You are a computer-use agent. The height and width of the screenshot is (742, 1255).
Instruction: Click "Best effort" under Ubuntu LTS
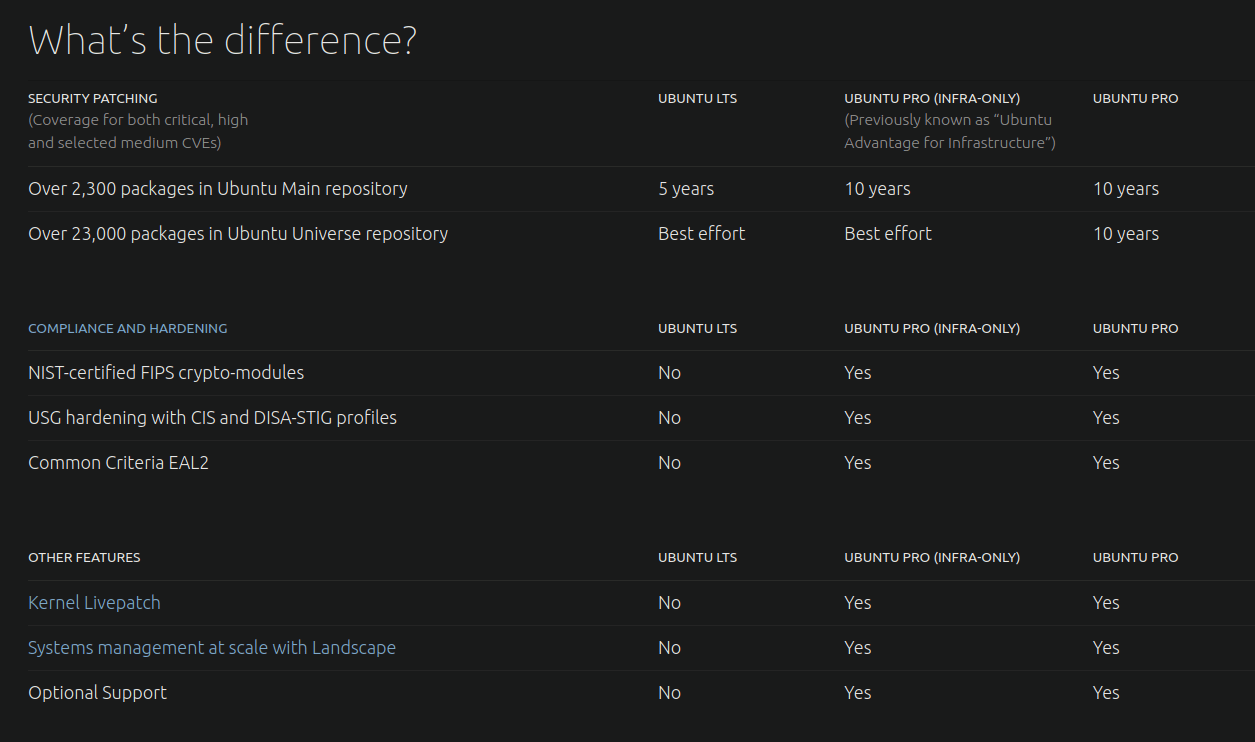[701, 234]
